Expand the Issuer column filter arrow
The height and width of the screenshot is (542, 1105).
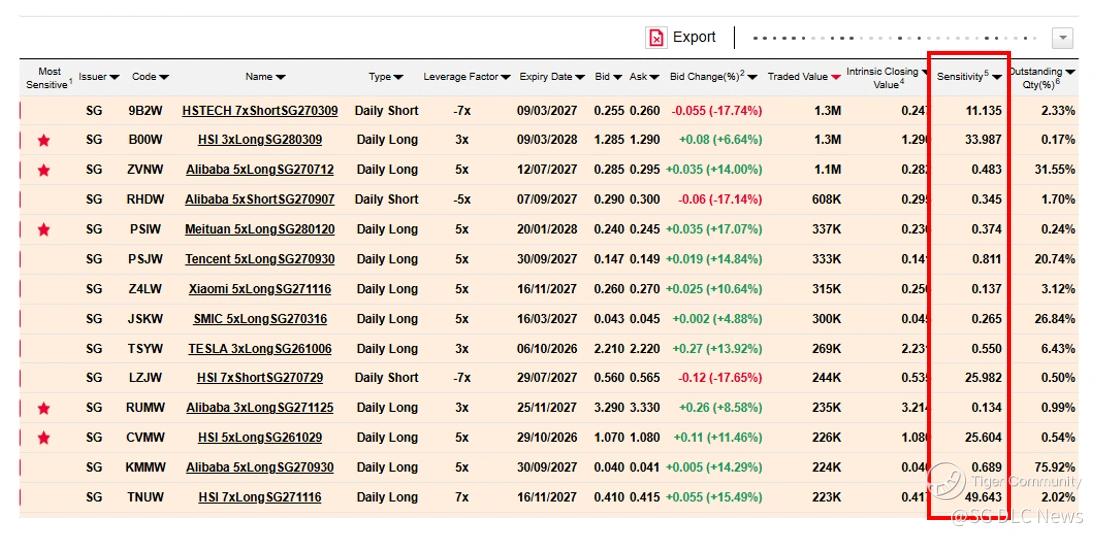coord(114,78)
